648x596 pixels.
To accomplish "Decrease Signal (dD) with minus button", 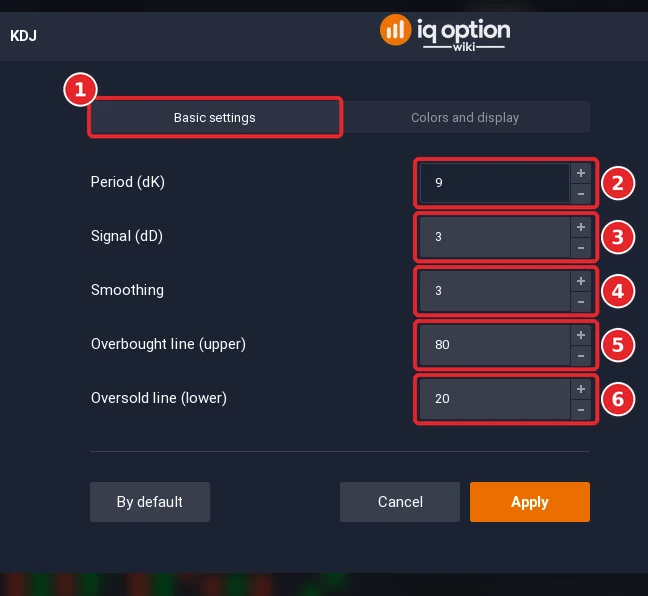I will 581,248.
